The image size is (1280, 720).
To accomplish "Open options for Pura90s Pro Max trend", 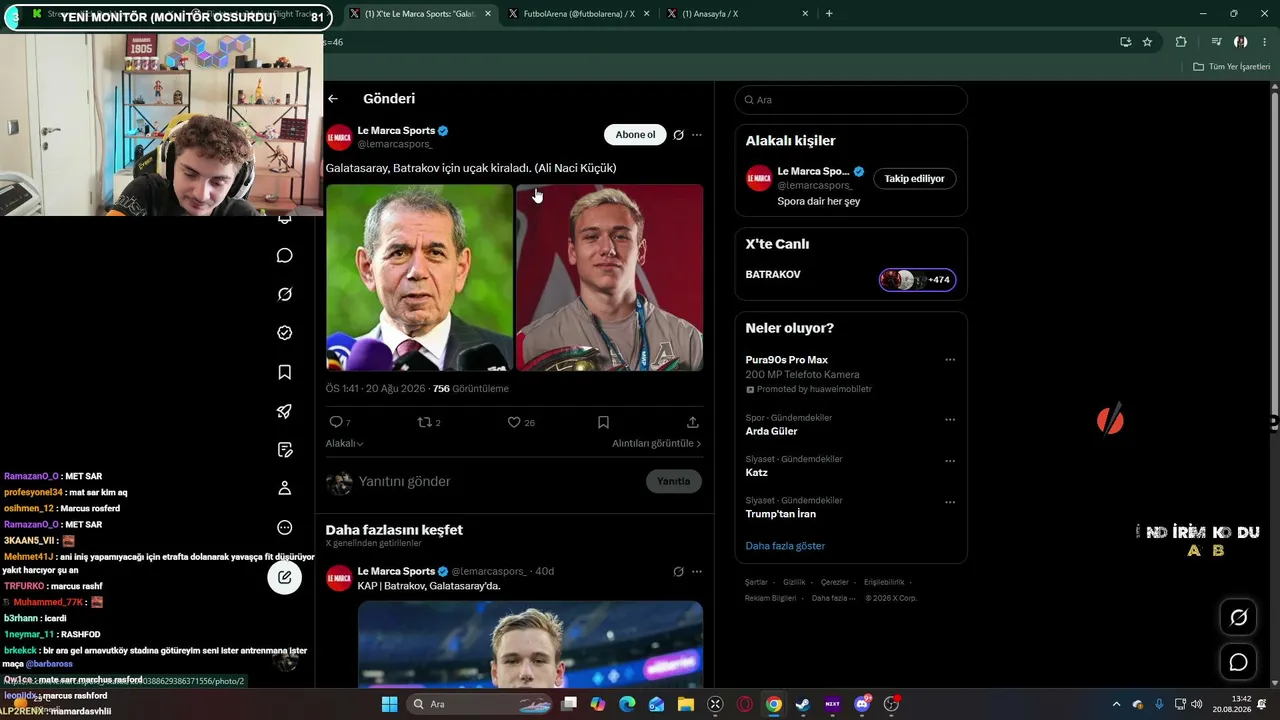I will point(950,360).
